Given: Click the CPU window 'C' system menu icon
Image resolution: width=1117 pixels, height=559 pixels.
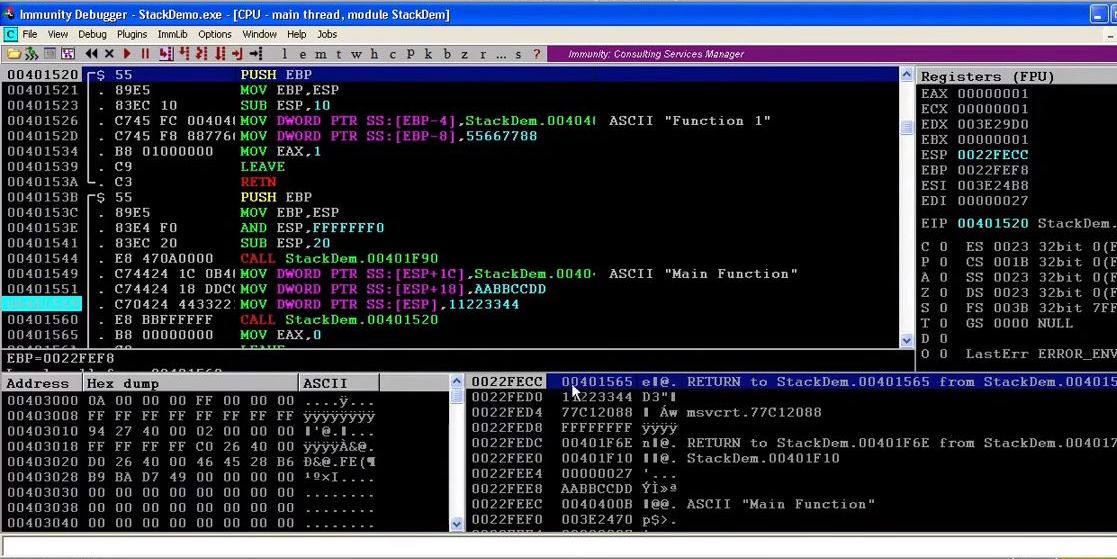Looking at the screenshot, I should point(10,34).
